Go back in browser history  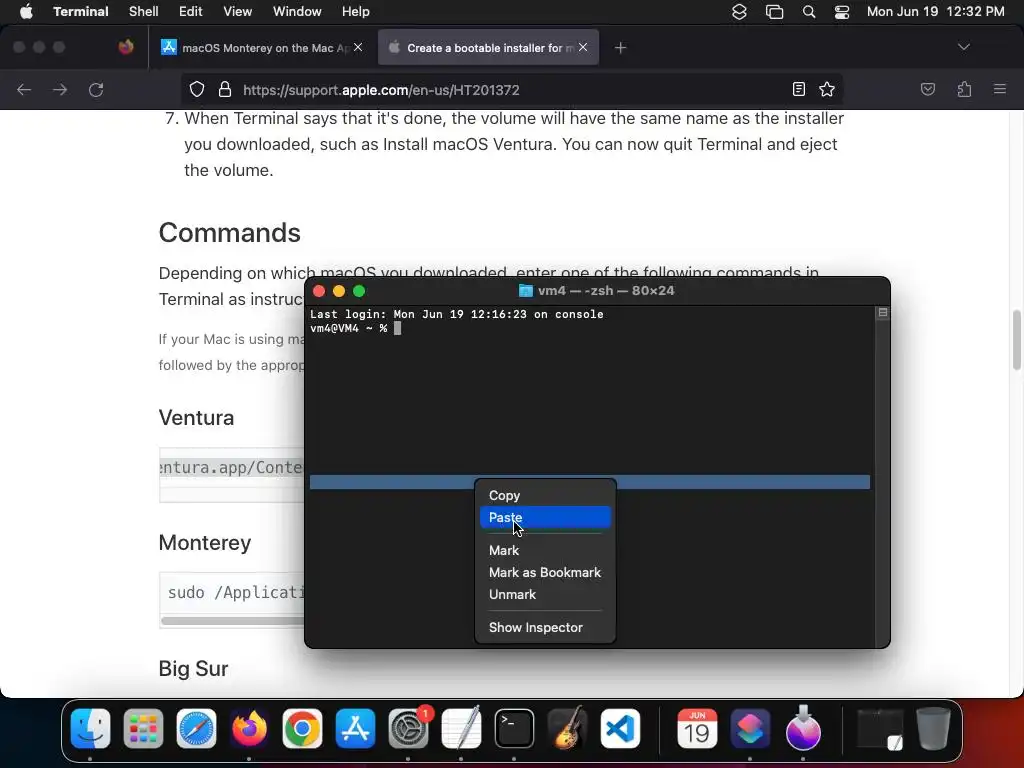[24, 89]
